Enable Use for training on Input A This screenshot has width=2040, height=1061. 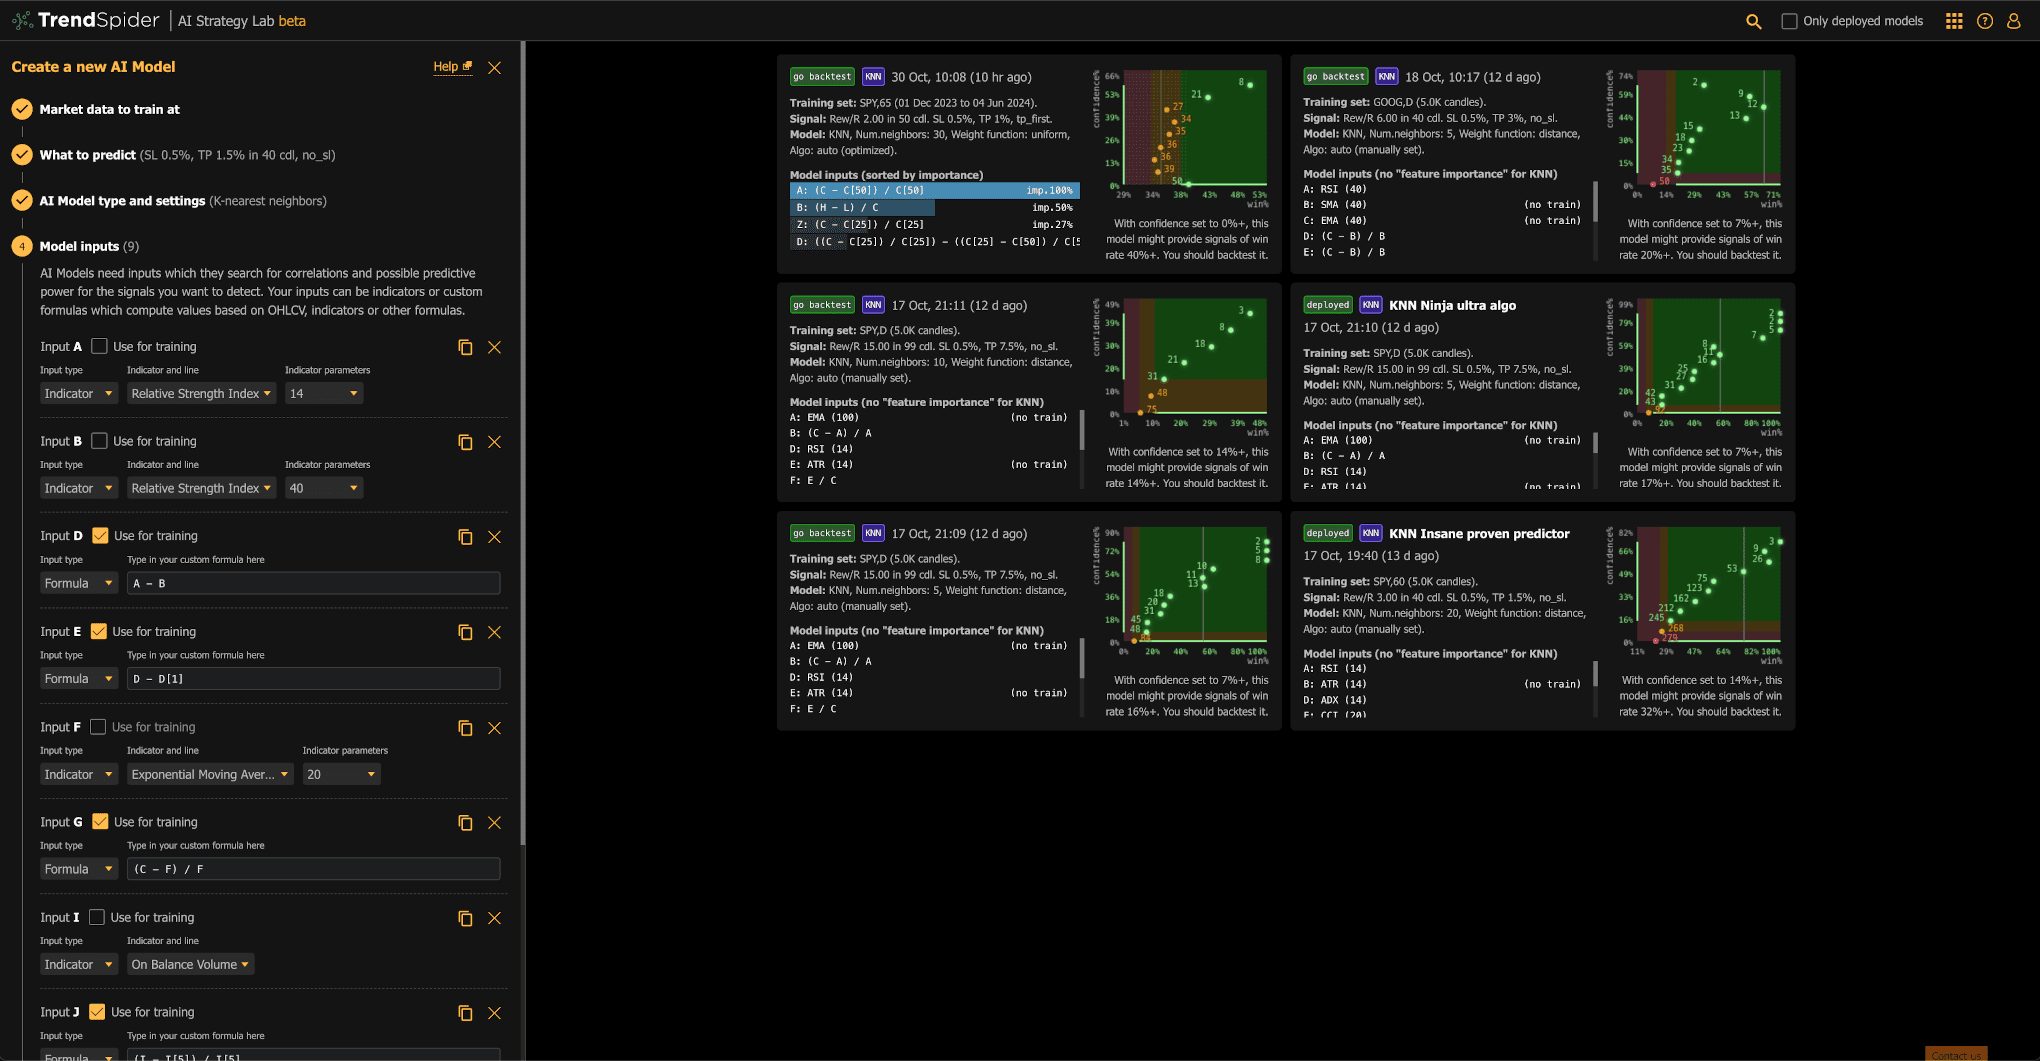pyautogui.click(x=99, y=346)
